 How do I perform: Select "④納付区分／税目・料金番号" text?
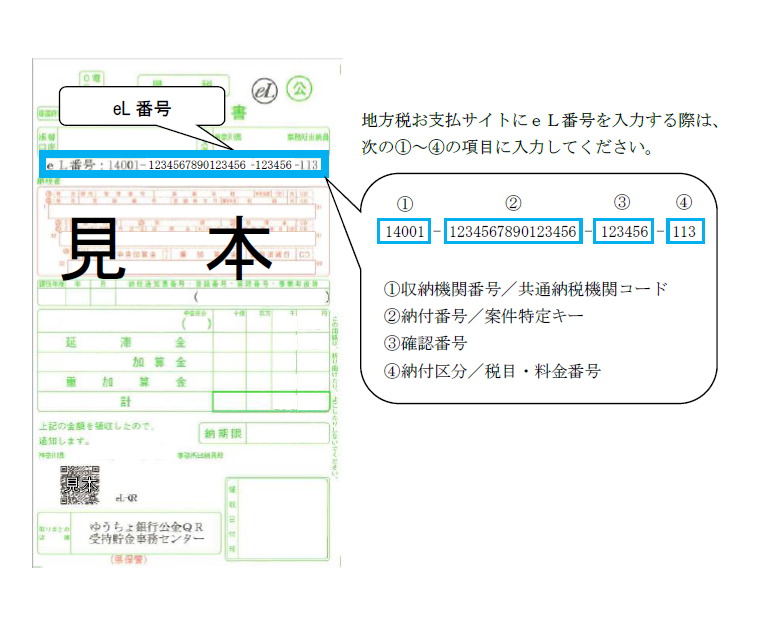[492, 371]
